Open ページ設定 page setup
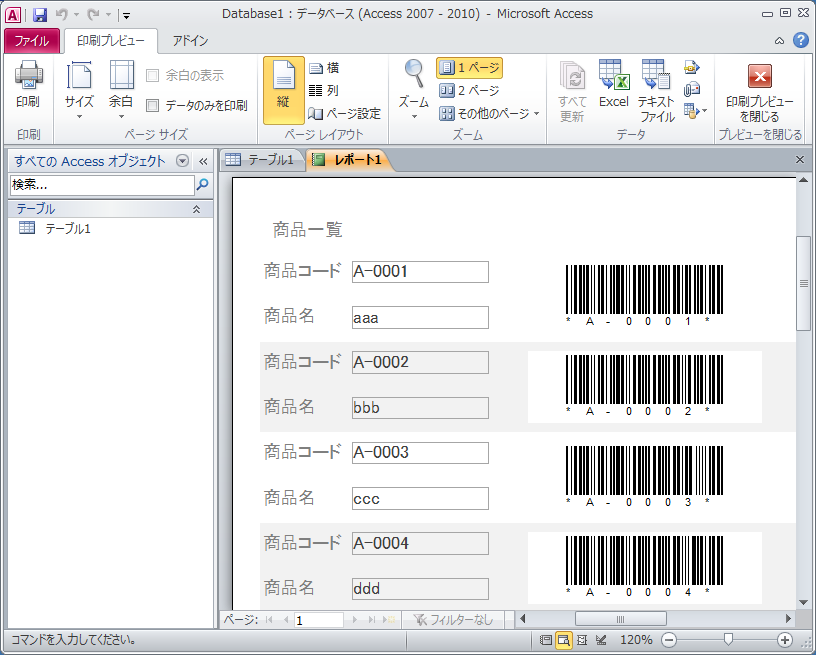This screenshot has width=816, height=655. coord(345,113)
